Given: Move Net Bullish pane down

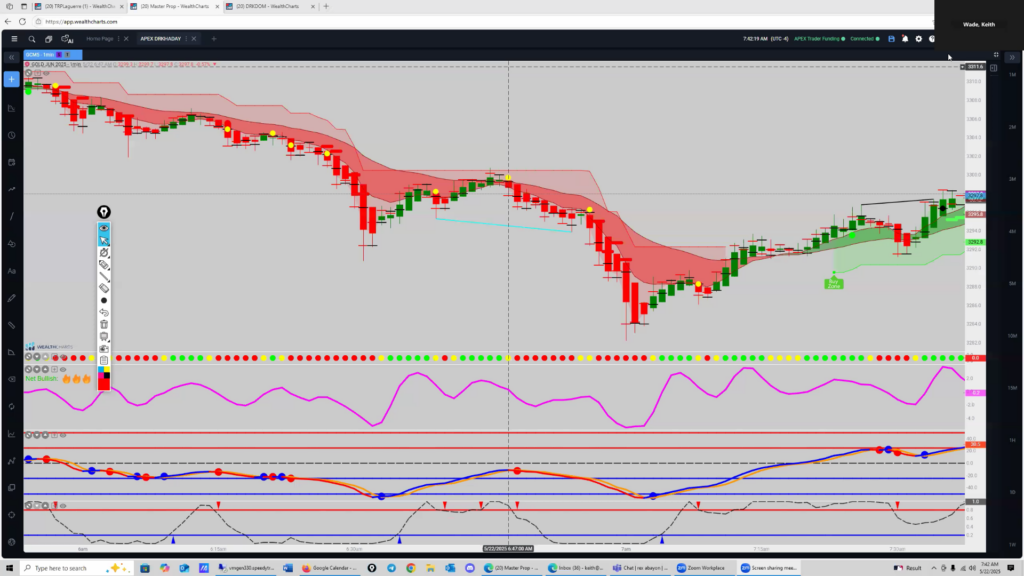Looking at the screenshot, I should point(37,370).
